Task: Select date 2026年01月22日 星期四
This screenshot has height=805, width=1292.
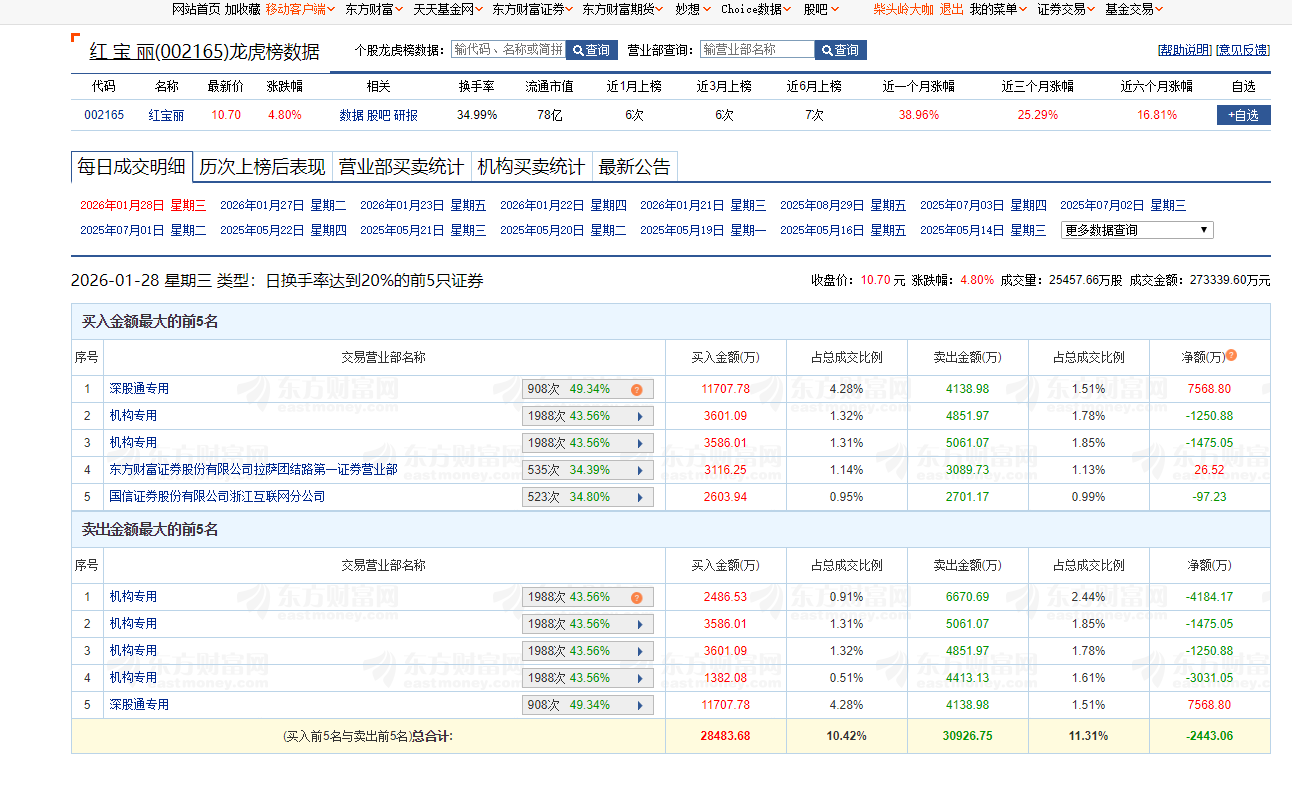Action: [x=563, y=206]
